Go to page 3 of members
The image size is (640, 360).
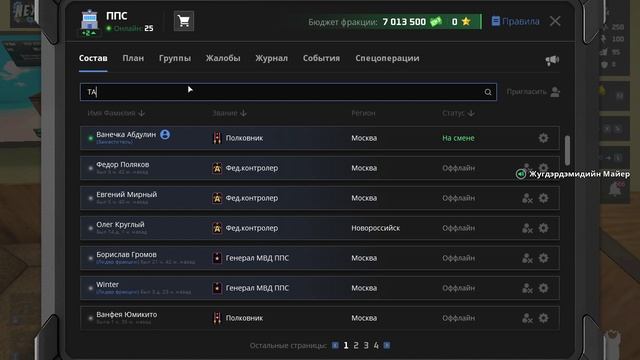point(366,345)
